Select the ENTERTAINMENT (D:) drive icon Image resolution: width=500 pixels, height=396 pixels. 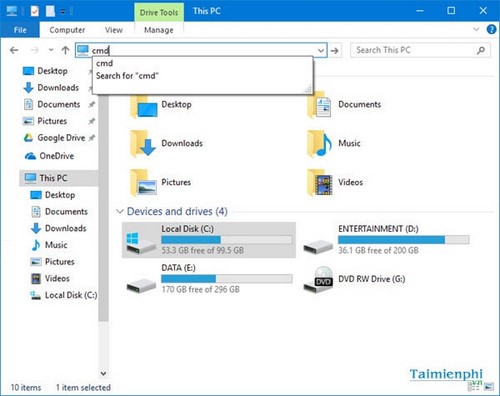[x=318, y=247]
